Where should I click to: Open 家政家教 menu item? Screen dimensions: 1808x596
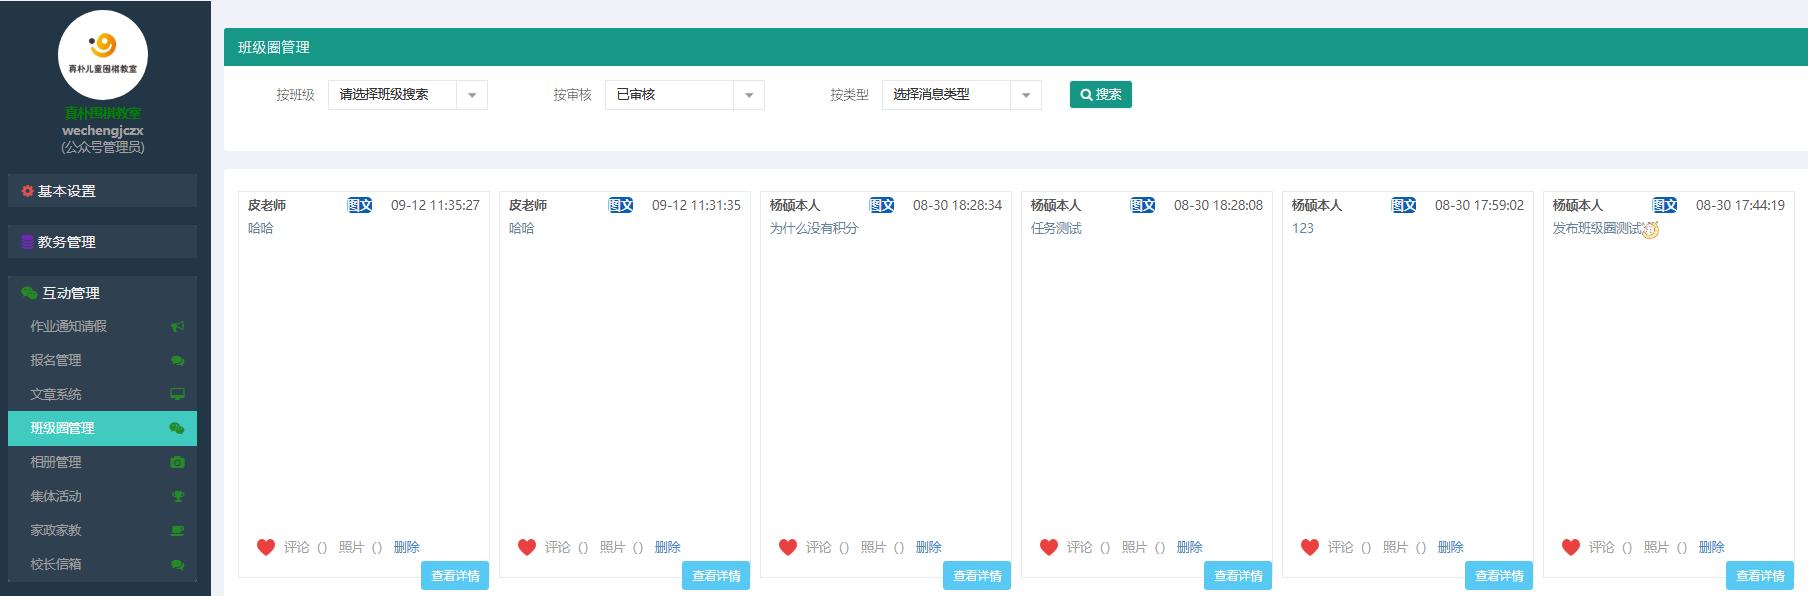click(x=103, y=530)
